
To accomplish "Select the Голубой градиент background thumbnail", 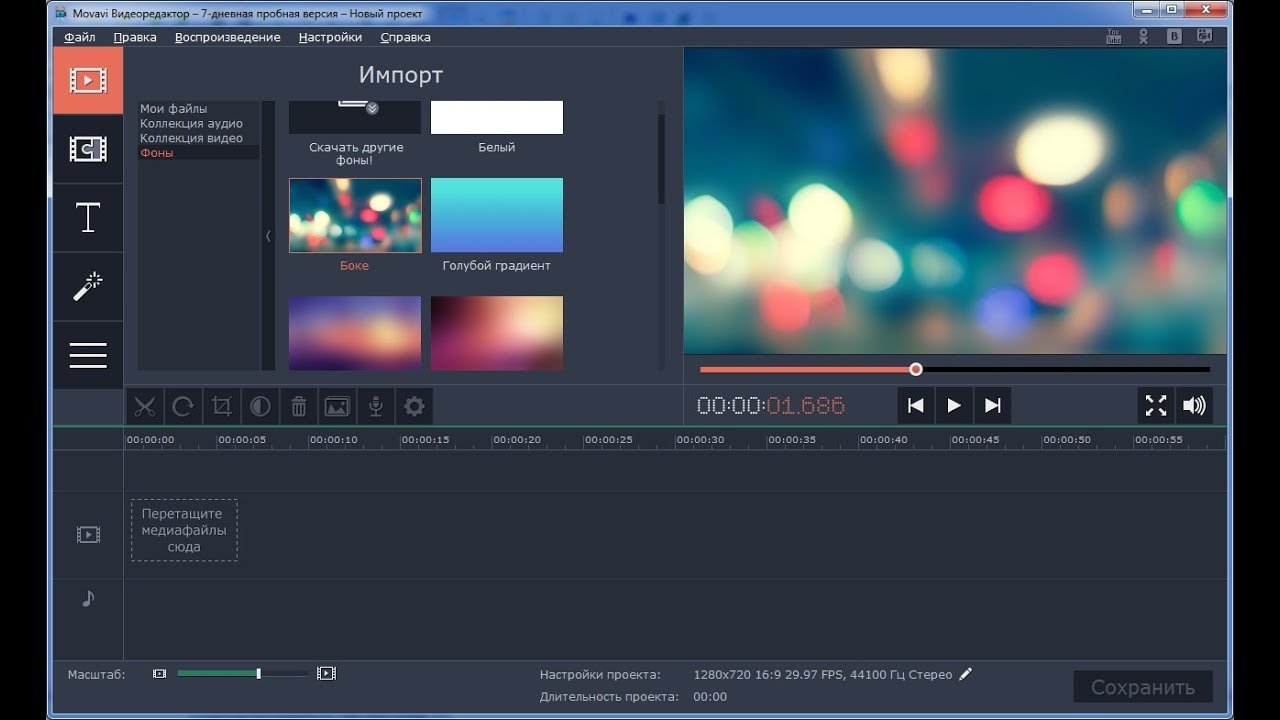I will click(x=497, y=215).
